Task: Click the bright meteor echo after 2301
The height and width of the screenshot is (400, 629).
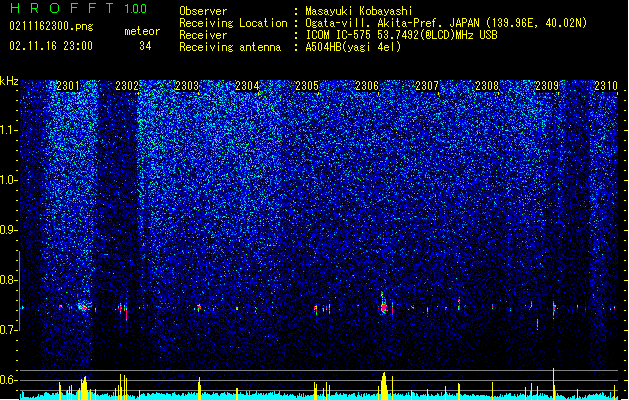Action: pos(83,308)
